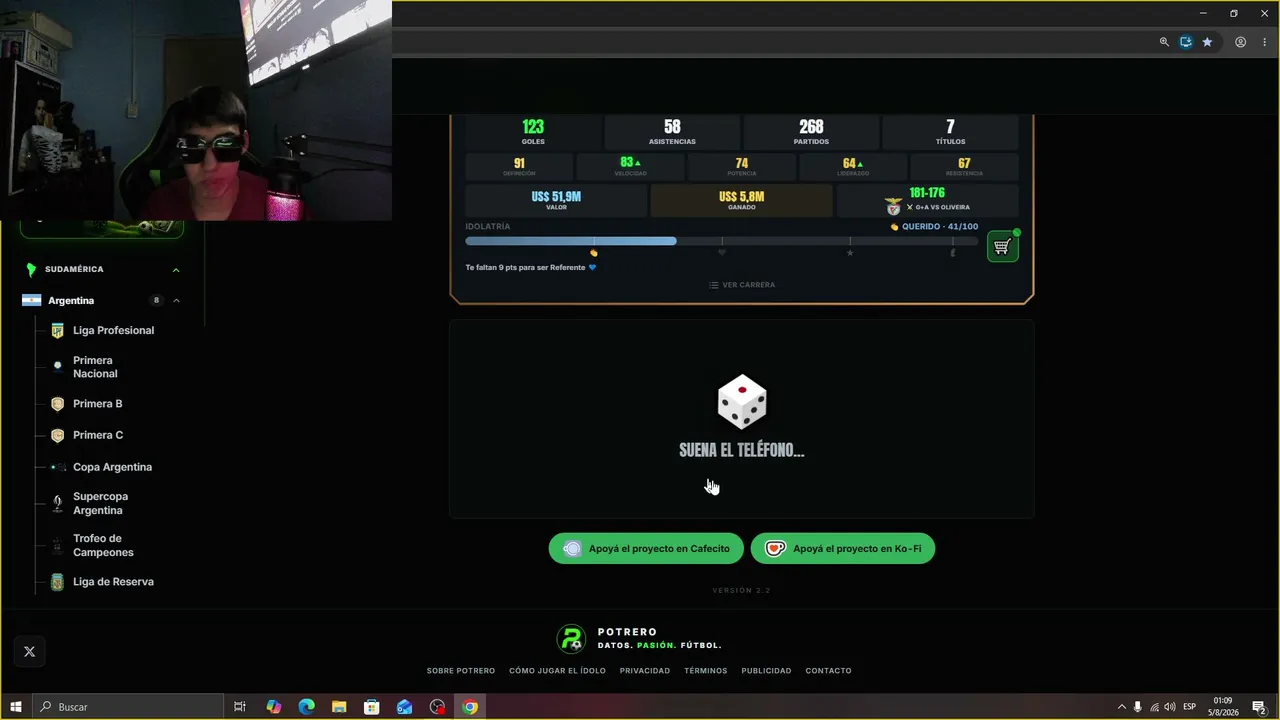The height and width of the screenshot is (720, 1280).
Task: Click Apoyá el proyecto en Ko-Fi
Action: (843, 549)
